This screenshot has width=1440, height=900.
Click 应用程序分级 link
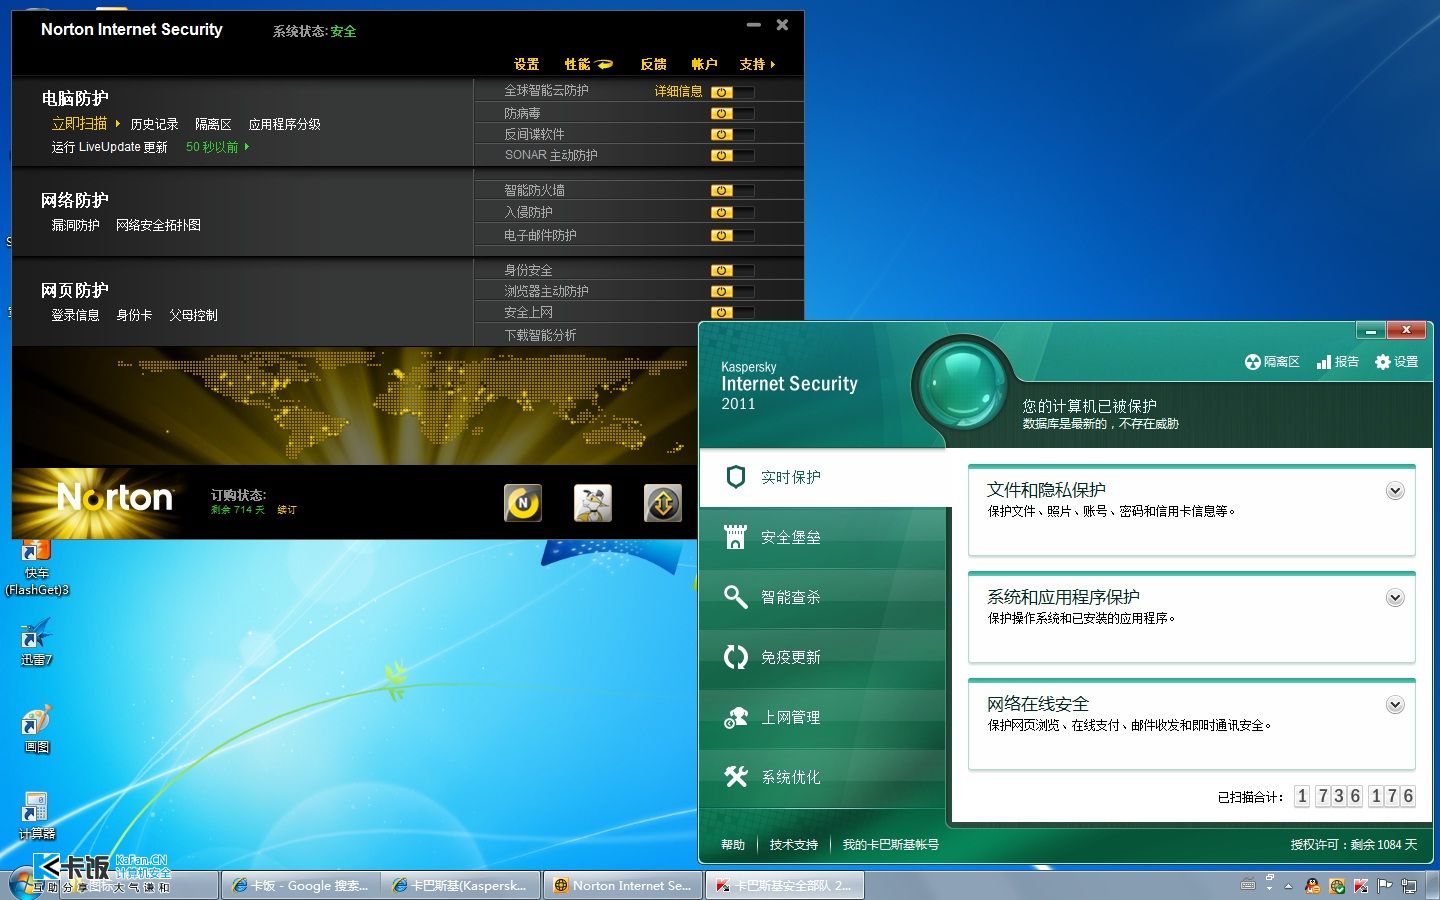click(x=285, y=124)
